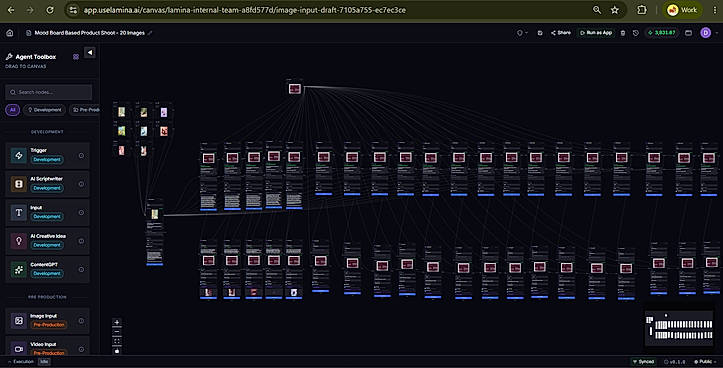Open the browser three-dot menu
This screenshot has height=368, width=723.
click(x=715, y=10)
